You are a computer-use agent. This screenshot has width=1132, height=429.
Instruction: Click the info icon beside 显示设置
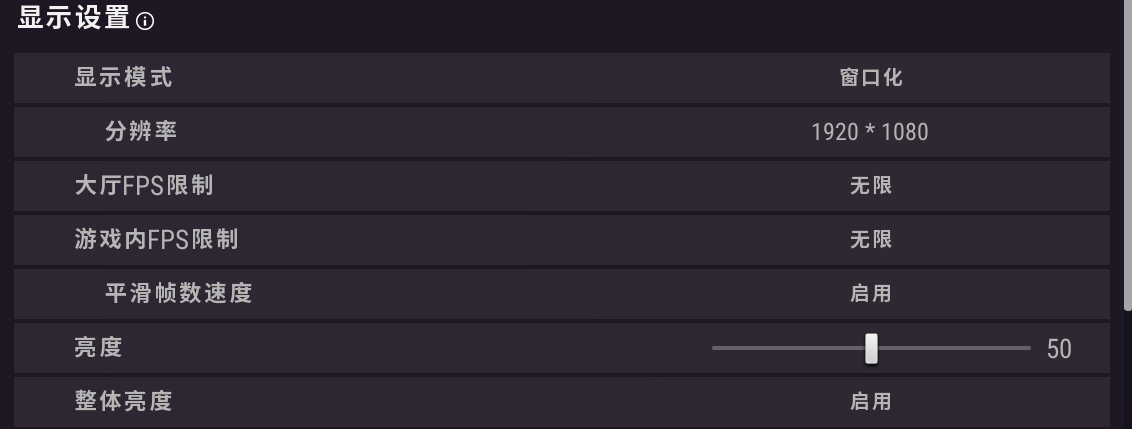145,20
